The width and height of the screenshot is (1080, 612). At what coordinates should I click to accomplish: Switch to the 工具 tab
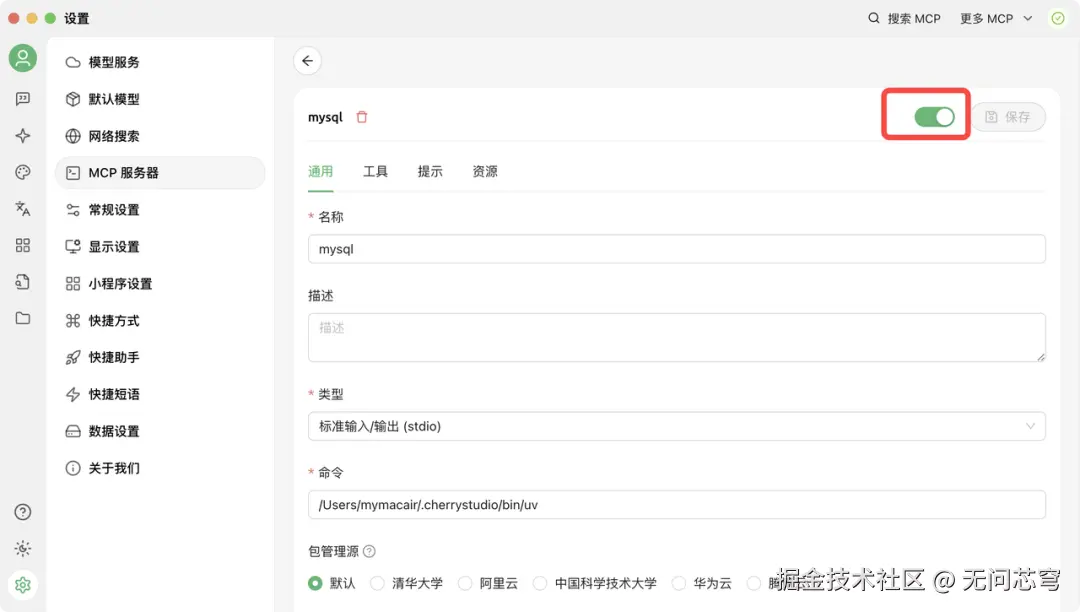click(375, 171)
